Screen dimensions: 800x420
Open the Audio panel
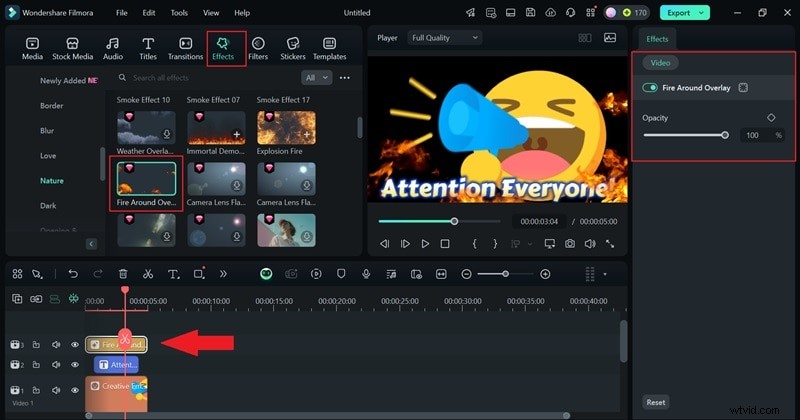tap(113, 49)
